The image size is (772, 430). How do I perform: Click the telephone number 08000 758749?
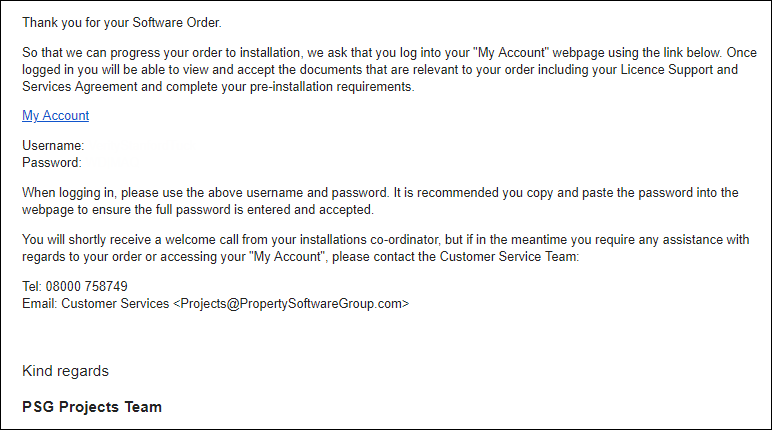pyautogui.click(x=87, y=286)
